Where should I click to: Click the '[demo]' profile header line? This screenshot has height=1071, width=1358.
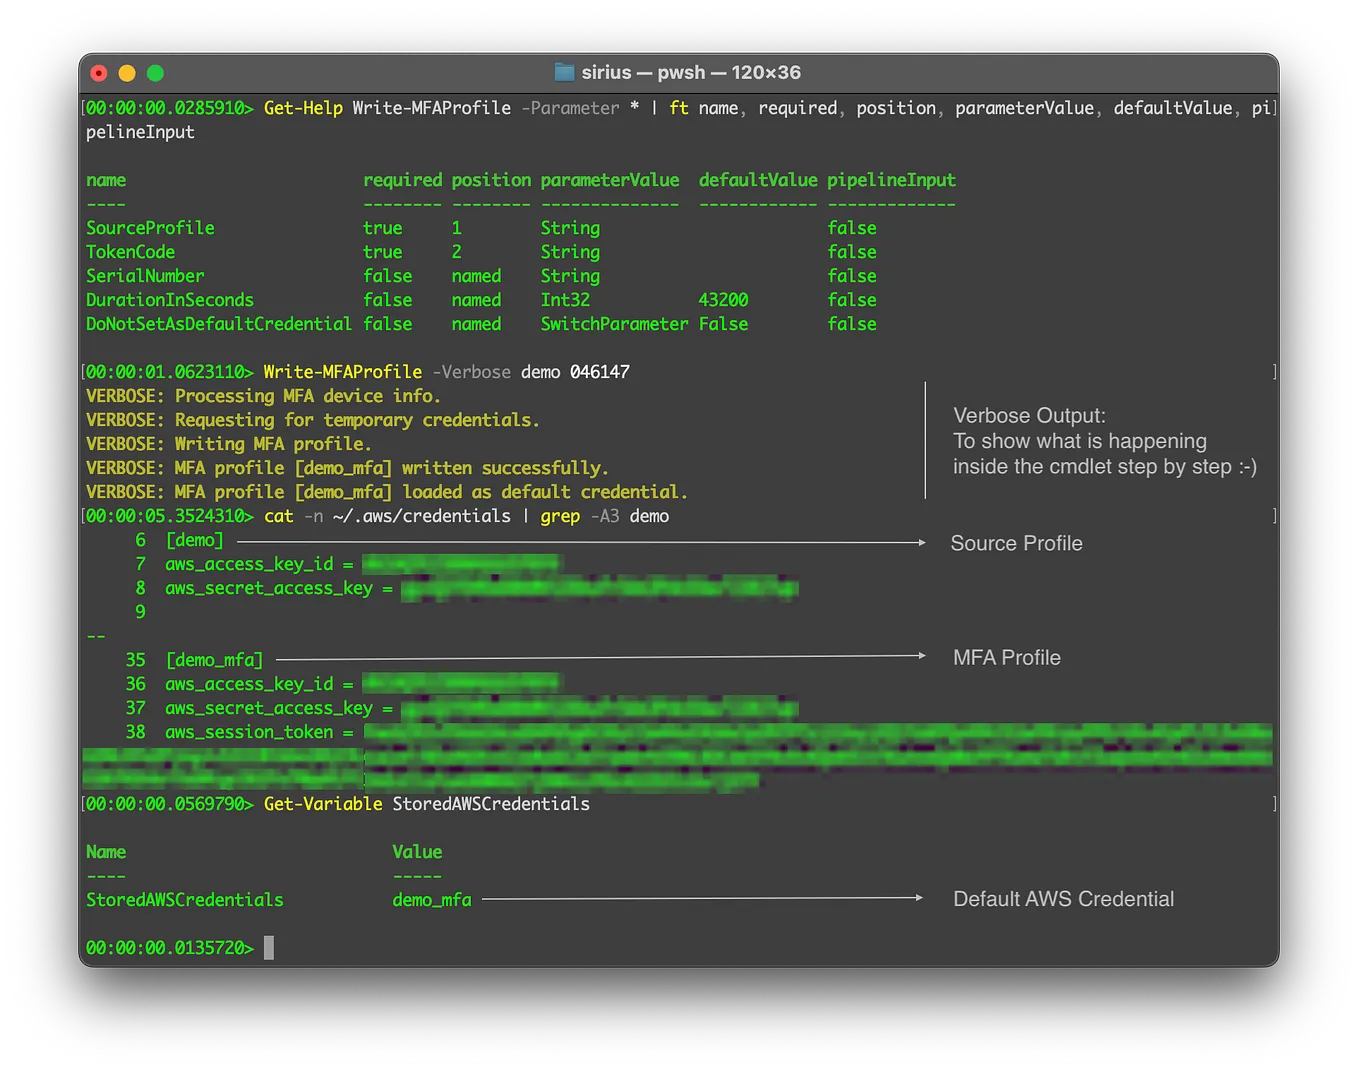click(x=195, y=540)
